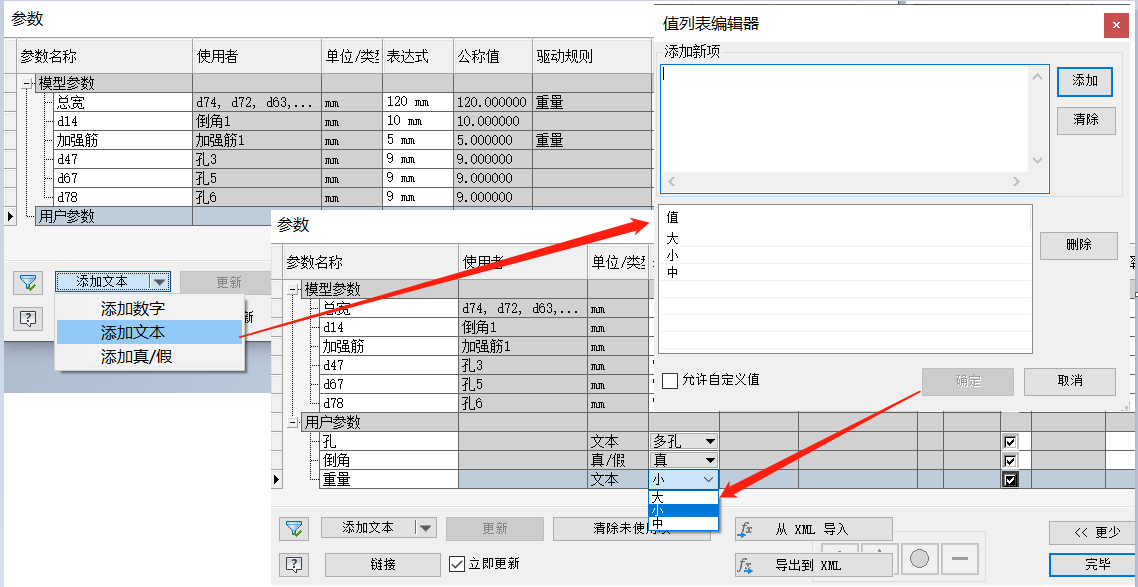Collapse 模型参数 node in rear 参数 dialog
1138x587 pixels.
pos(28,84)
